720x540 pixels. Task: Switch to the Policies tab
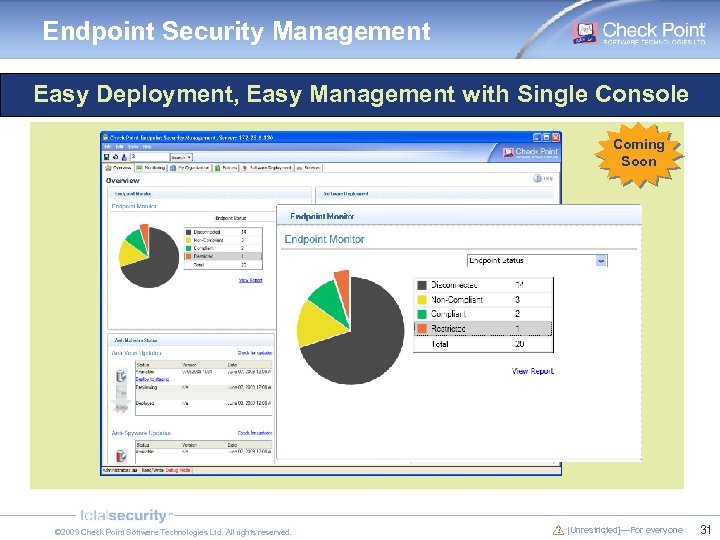coord(226,168)
